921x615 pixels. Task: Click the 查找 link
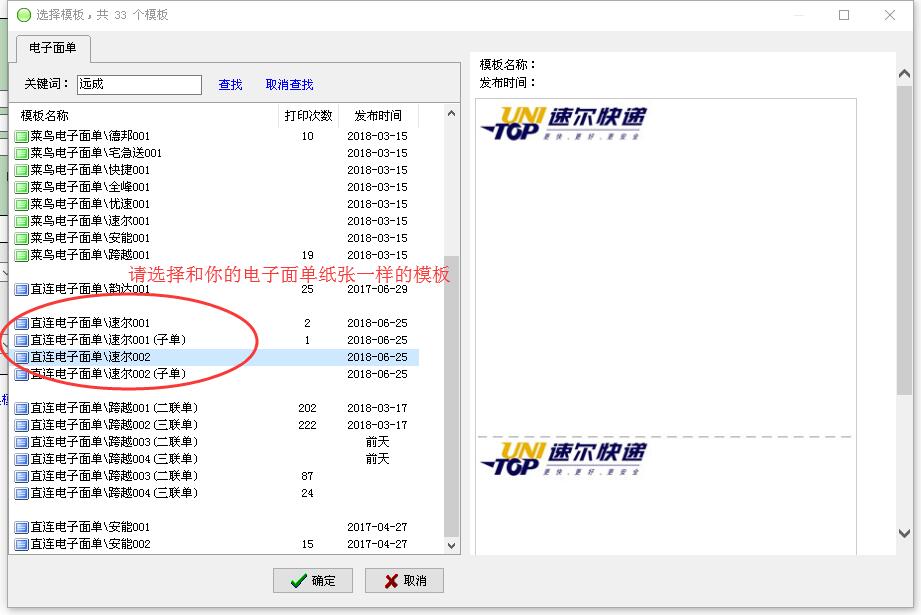click(230, 85)
